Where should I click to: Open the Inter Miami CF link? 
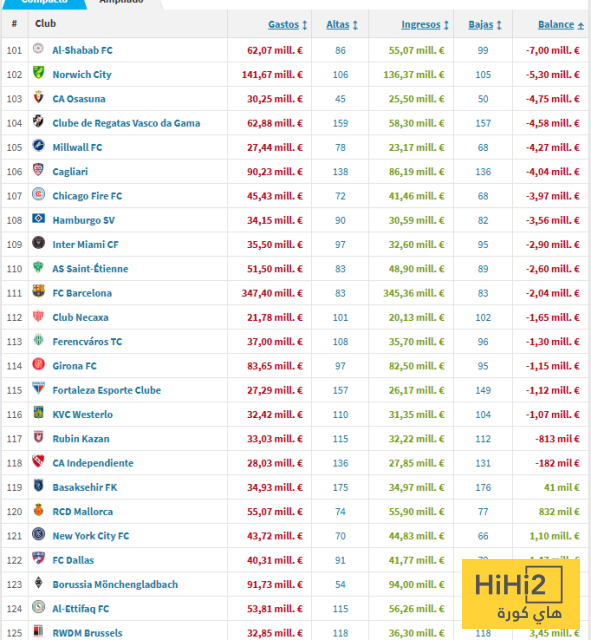coord(85,245)
